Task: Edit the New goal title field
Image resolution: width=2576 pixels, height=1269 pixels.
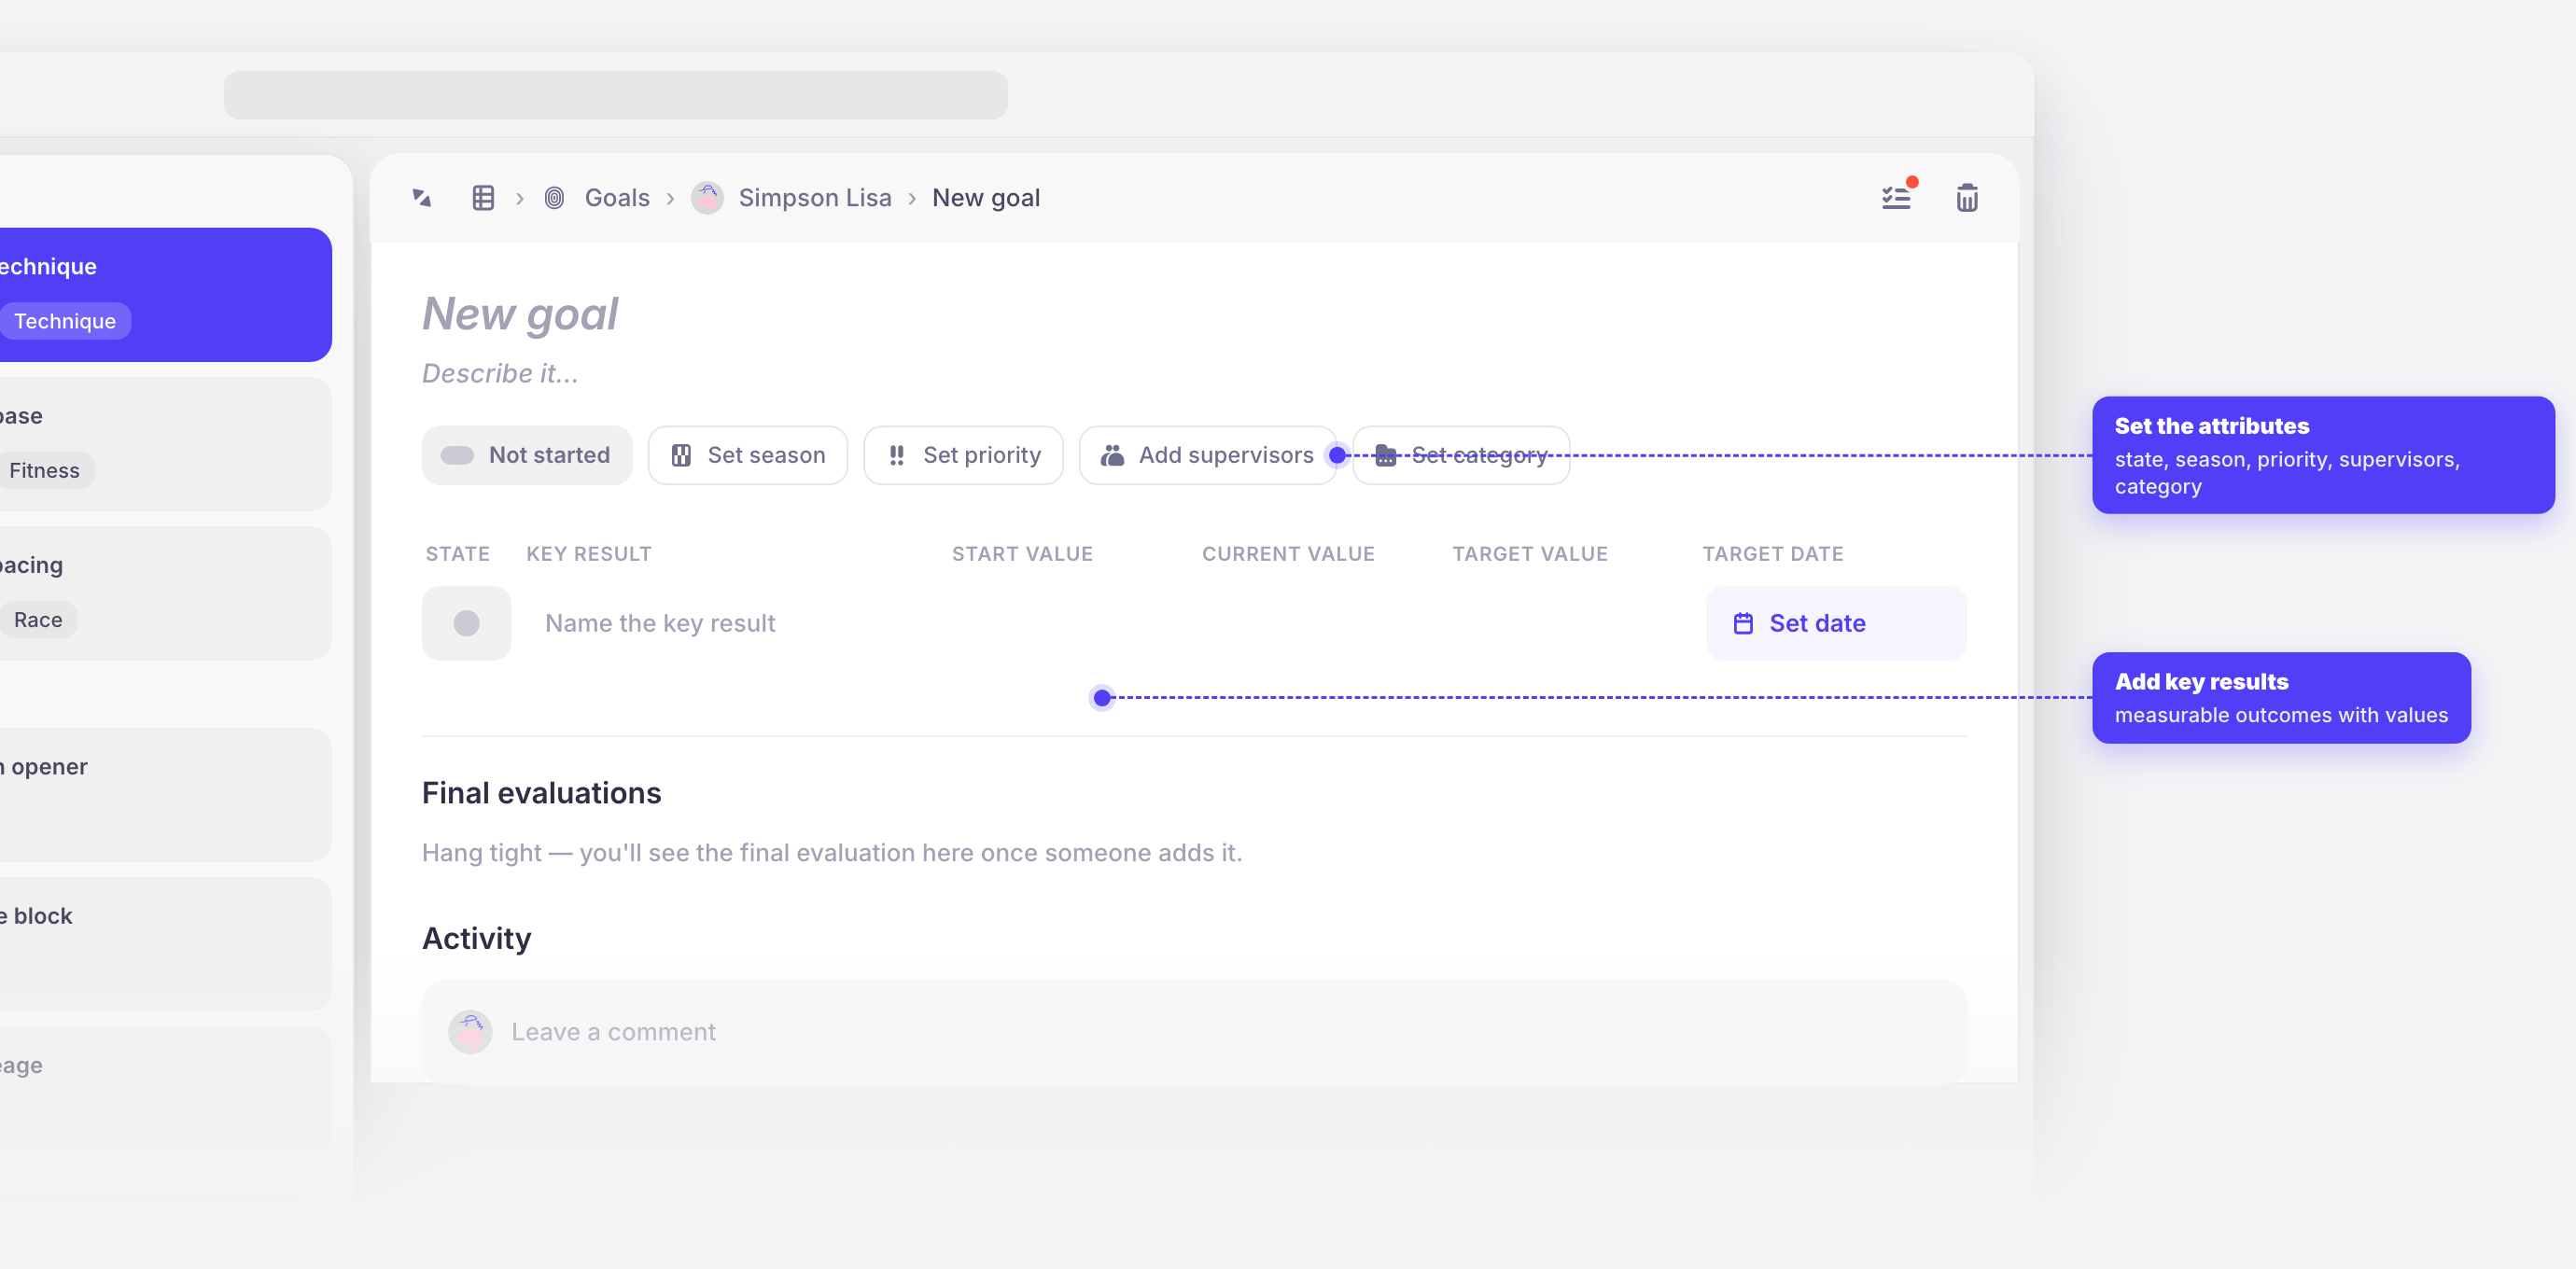Action: pyautogui.click(x=520, y=314)
